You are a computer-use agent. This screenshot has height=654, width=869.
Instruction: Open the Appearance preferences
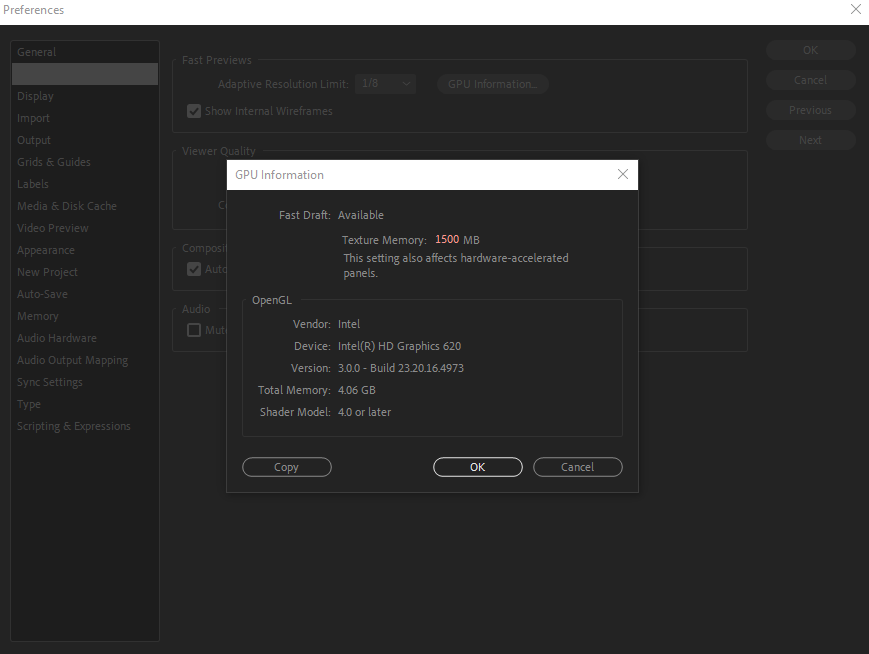[47, 250]
